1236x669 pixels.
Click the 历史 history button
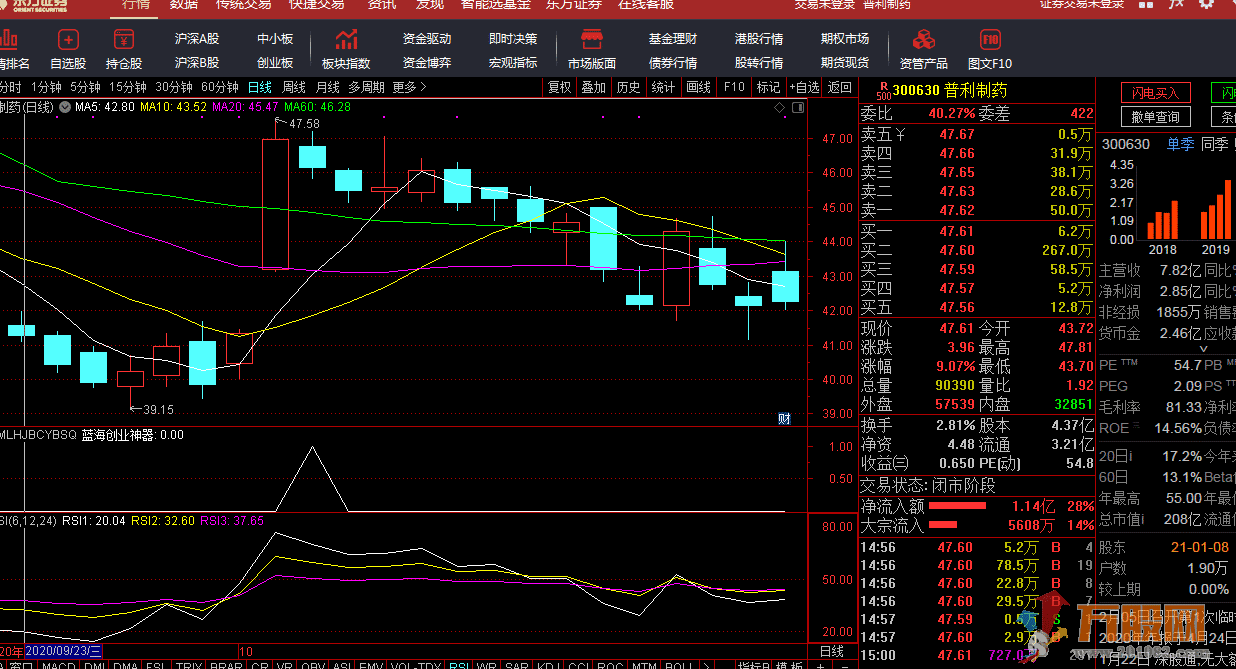pos(629,87)
